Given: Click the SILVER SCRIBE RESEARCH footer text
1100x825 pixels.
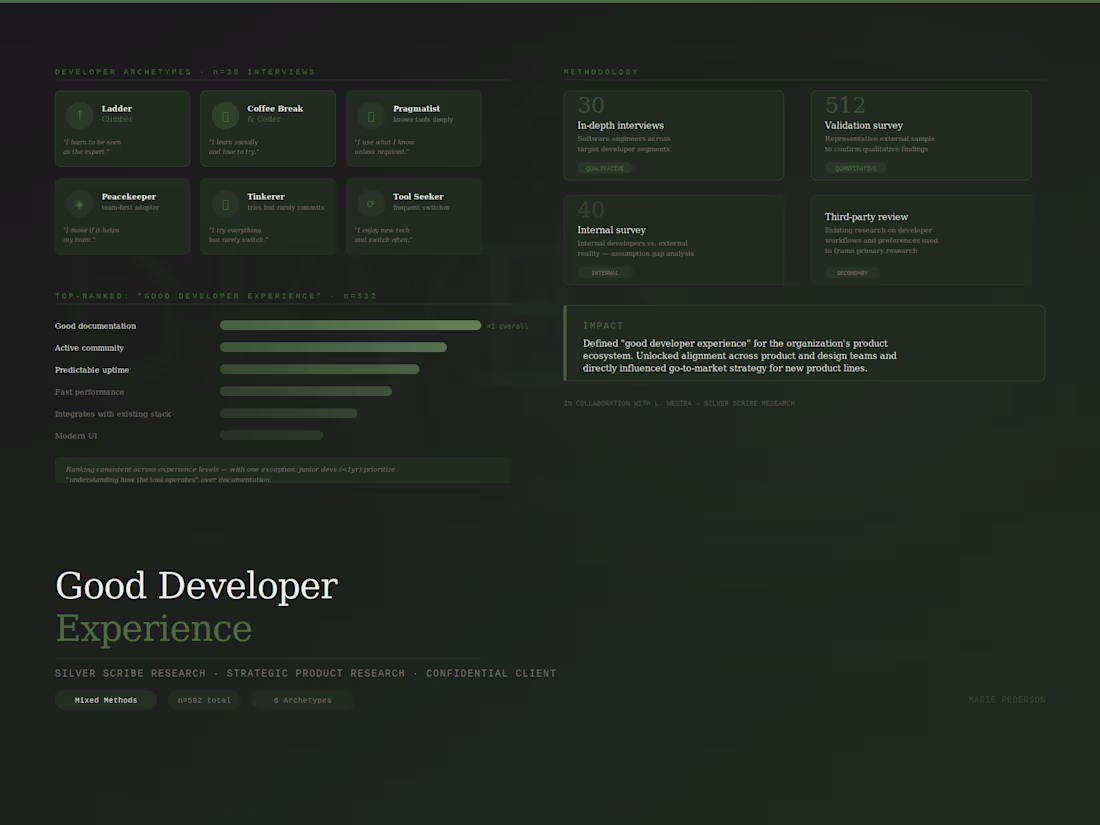Looking at the screenshot, I should click(130, 673).
